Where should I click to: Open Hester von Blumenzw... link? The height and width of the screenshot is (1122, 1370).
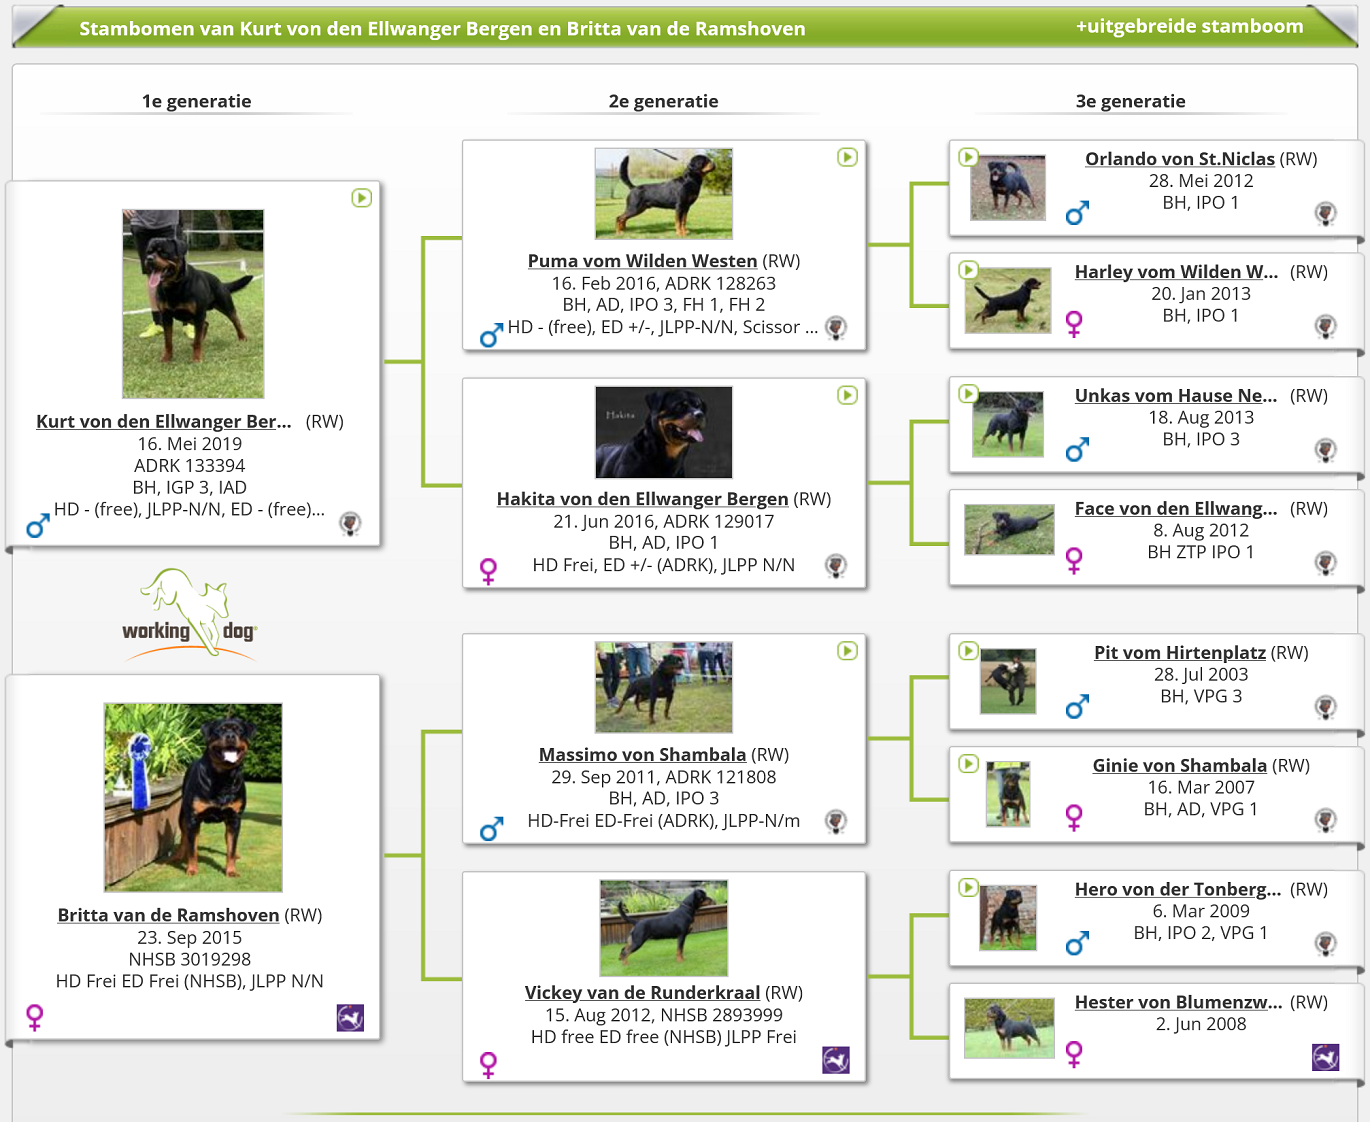1178,1003
